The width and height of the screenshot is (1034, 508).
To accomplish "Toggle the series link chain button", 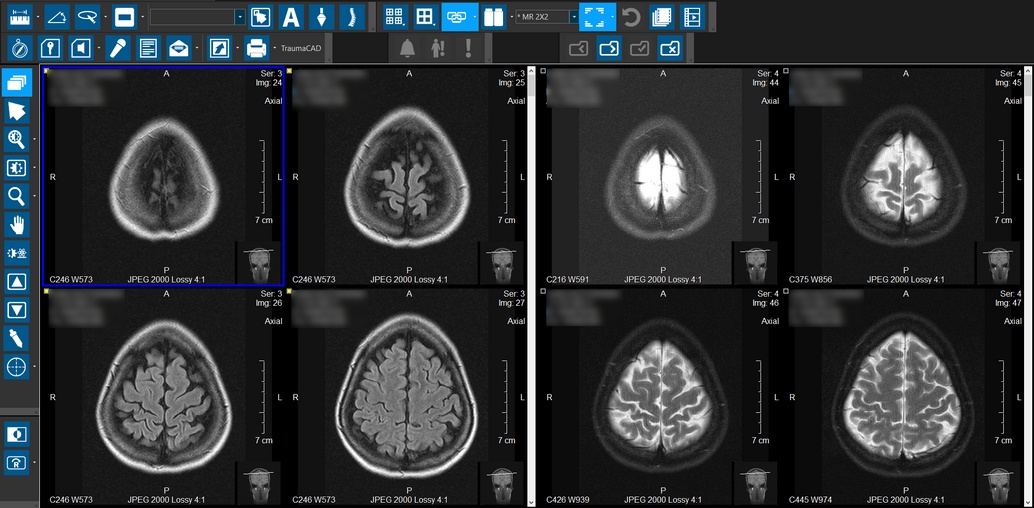I will click(x=456, y=17).
